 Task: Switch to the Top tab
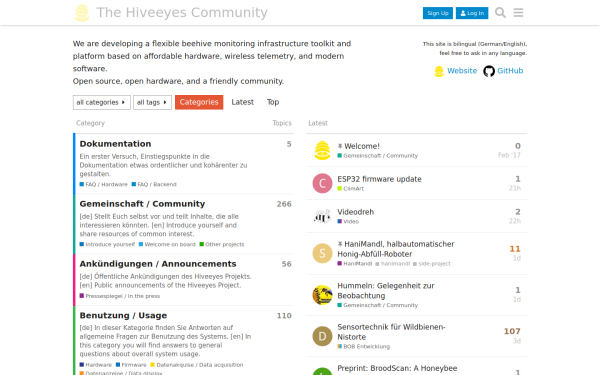coord(273,102)
